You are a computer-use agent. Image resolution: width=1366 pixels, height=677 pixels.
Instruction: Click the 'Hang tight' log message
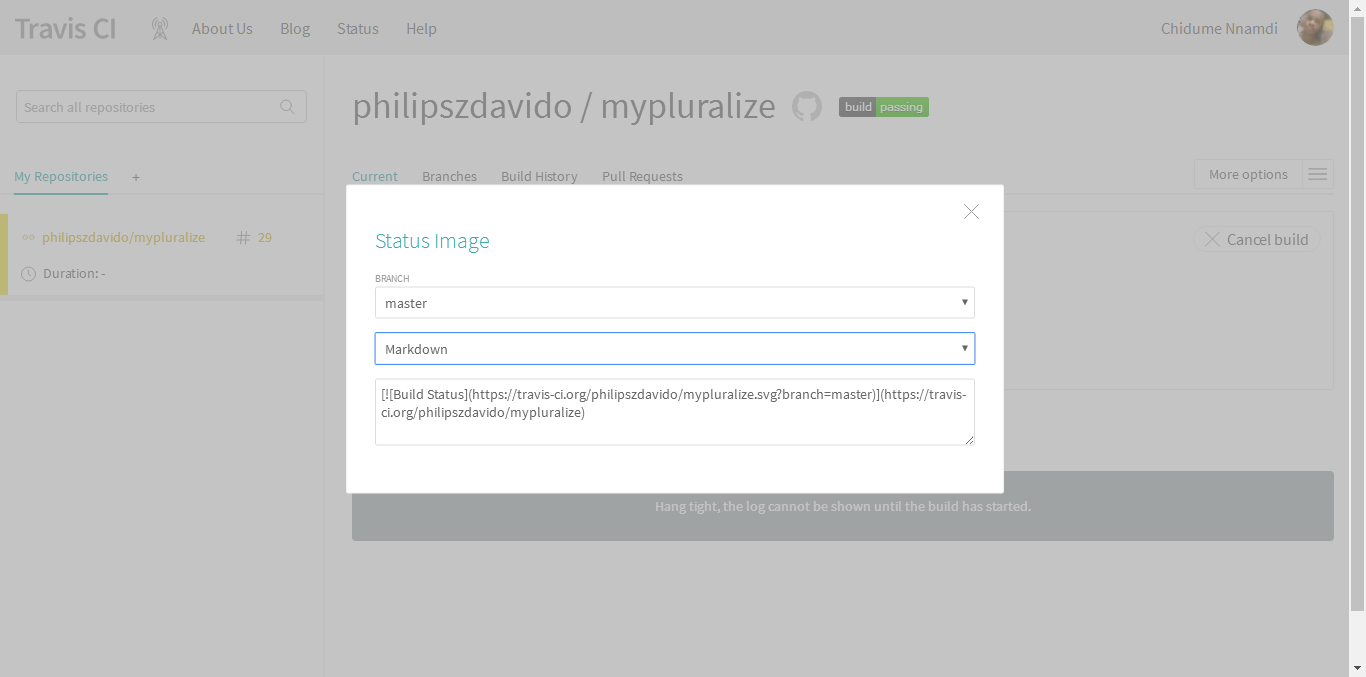coord(843,507)
